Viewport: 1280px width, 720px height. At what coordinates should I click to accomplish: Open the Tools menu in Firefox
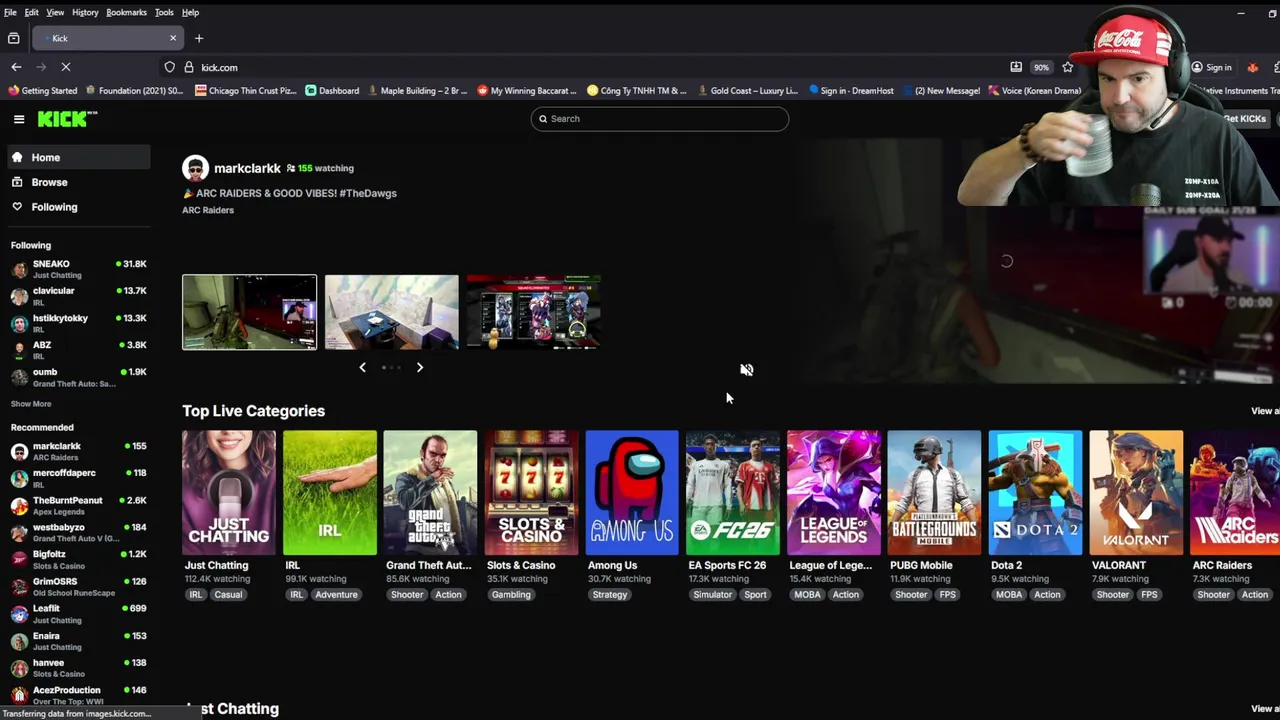[x=164, y=12]
